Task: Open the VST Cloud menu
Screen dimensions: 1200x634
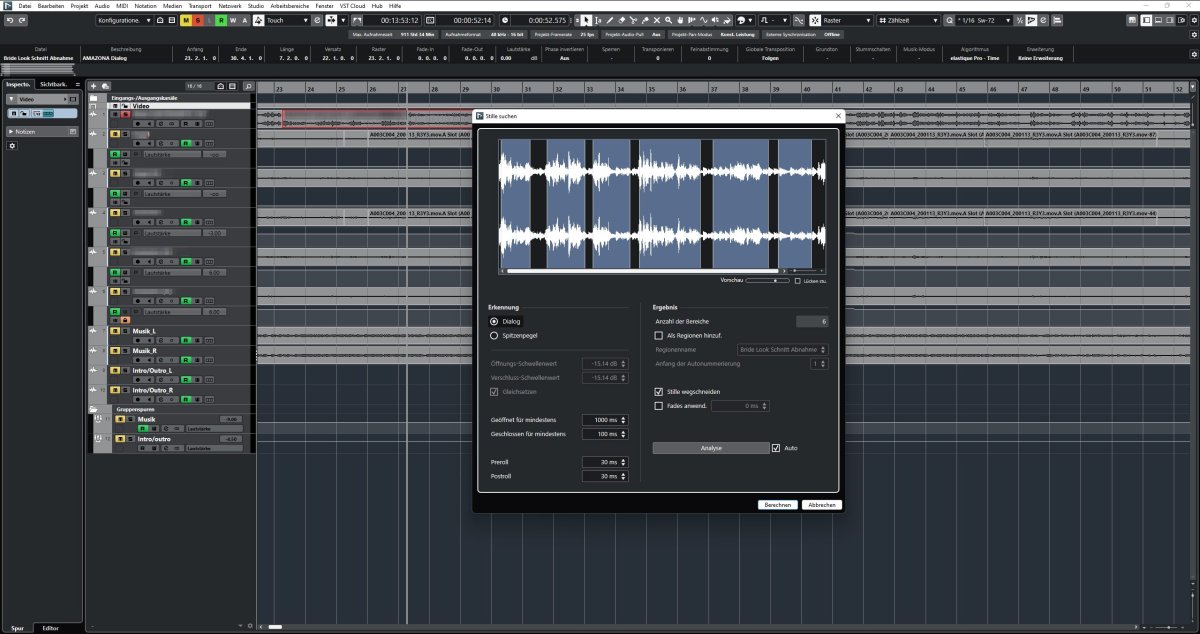Action: tap(352, 5)
